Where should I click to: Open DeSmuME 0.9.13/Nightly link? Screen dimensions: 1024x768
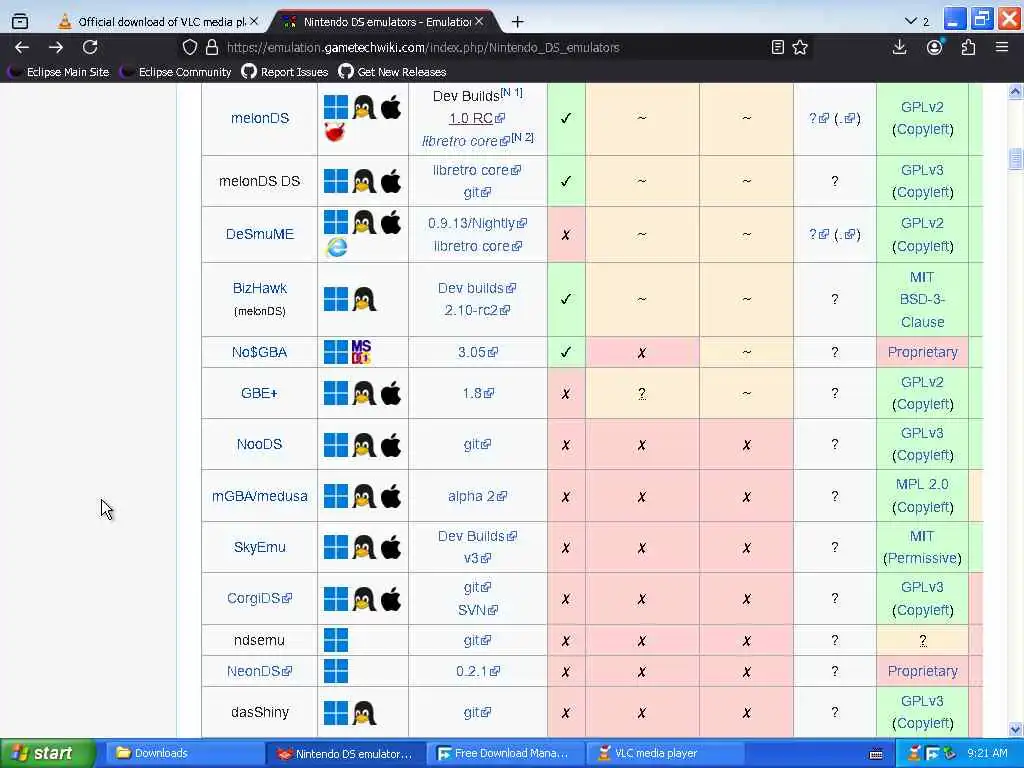[477, 223]
